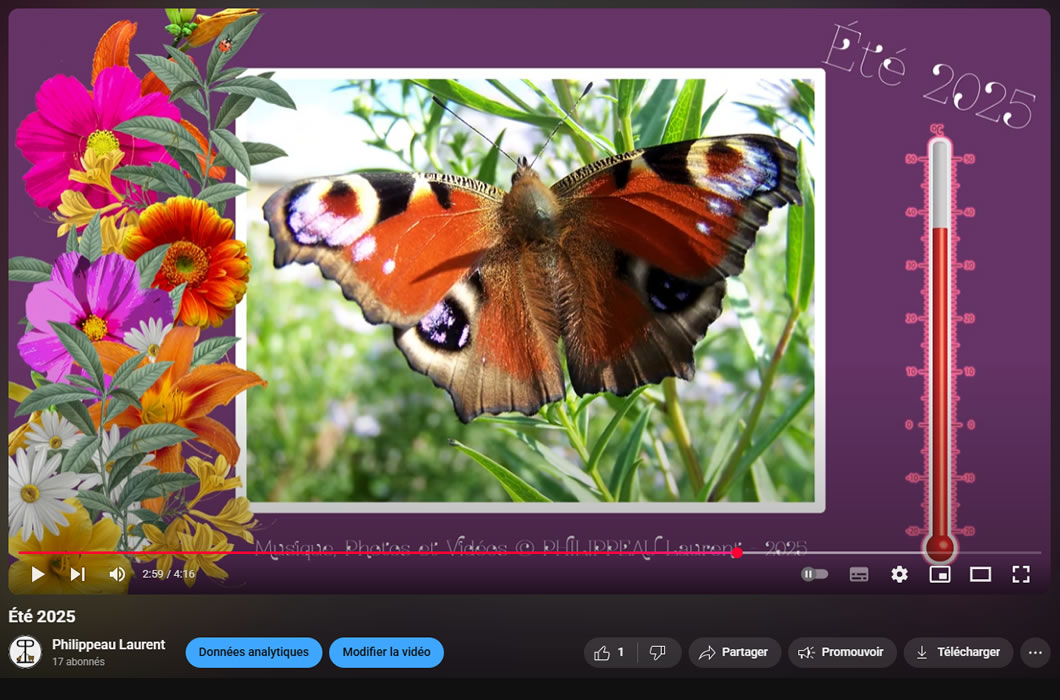Mute the video with the speaker icon

[x=117, y=574]
